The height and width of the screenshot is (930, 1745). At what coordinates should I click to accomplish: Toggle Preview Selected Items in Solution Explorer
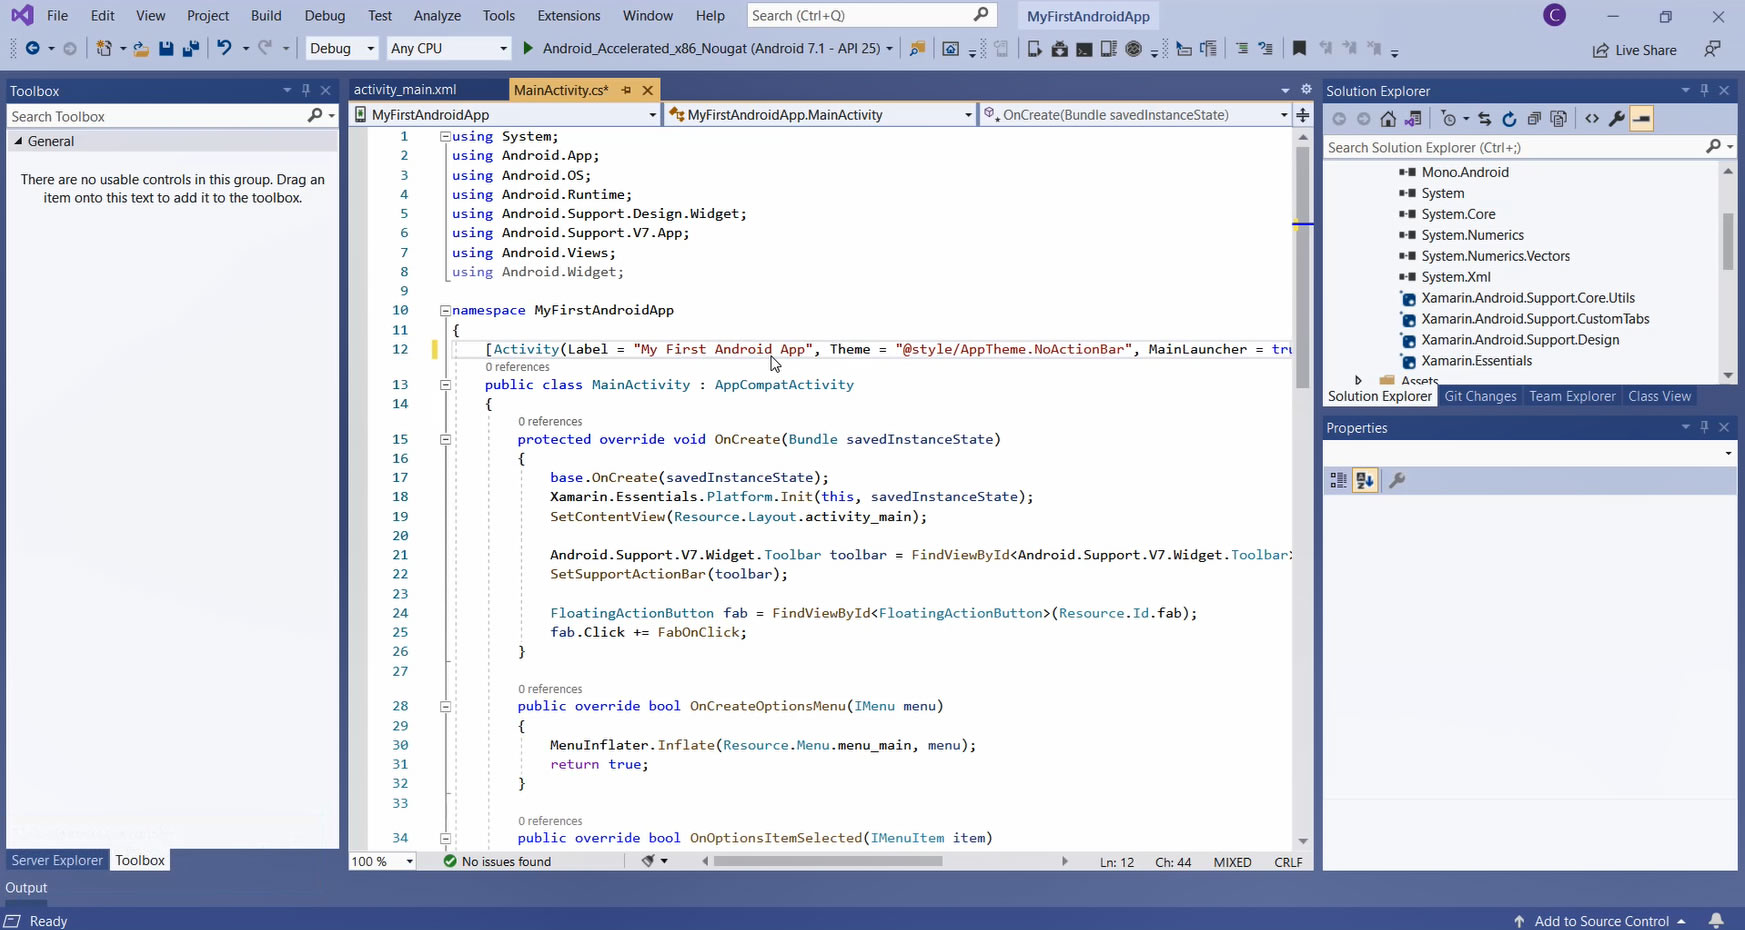(x=1641, y=119)
